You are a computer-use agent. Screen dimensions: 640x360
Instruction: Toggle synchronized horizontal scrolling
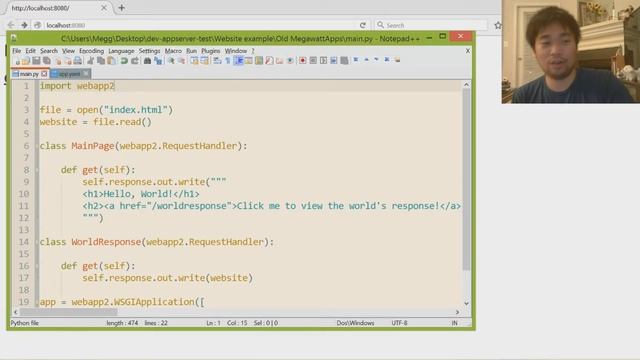click(204, 61)
